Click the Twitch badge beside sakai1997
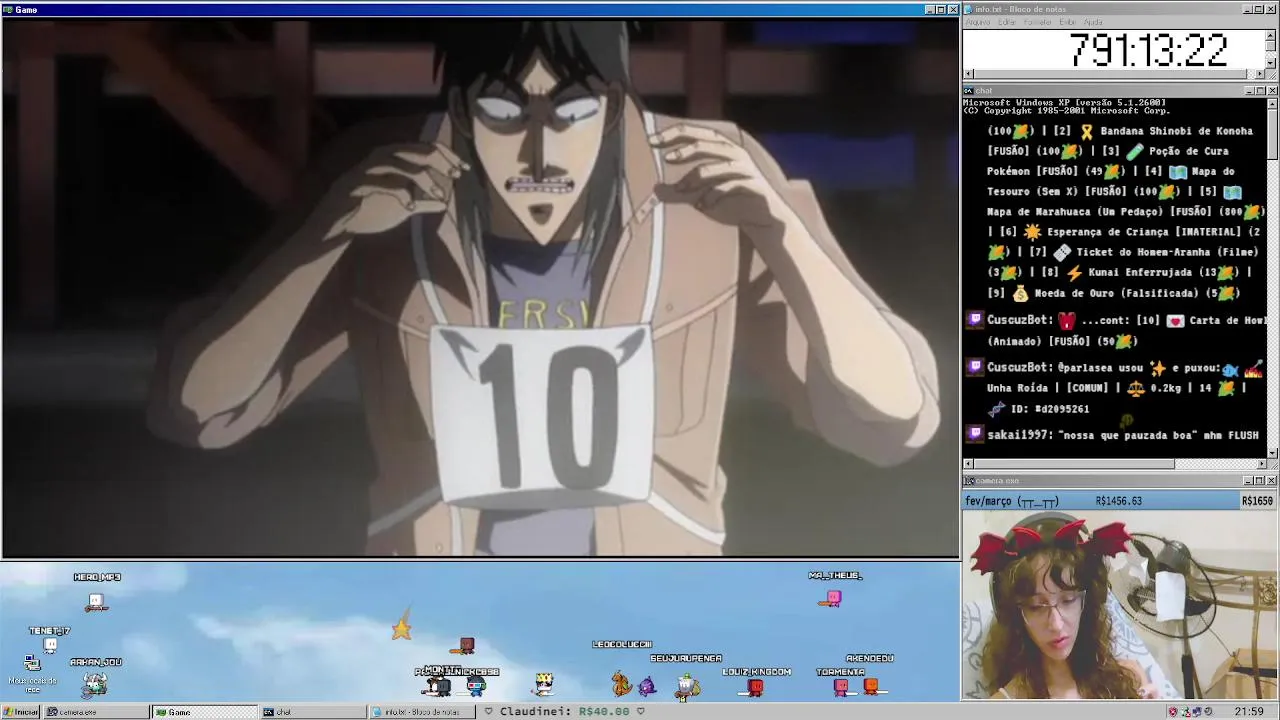Screen dimensions: 1280x720 point(975,434)
